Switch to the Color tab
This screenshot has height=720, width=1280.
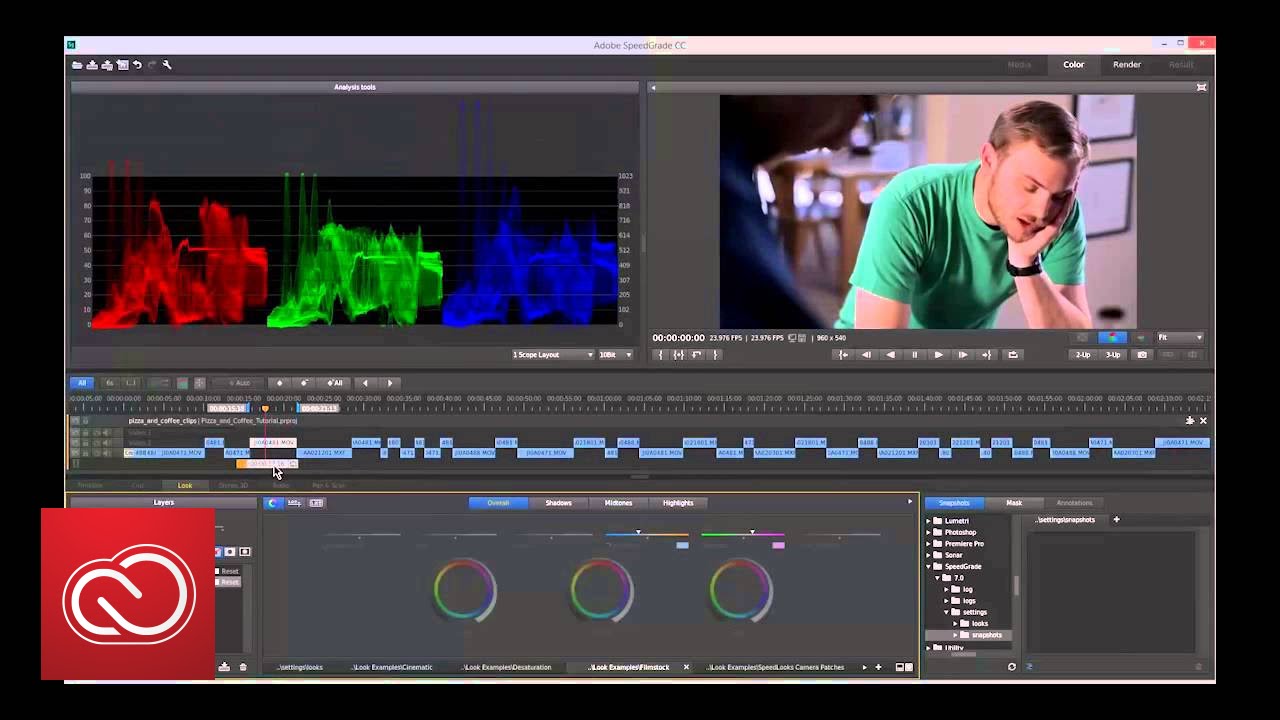[1073, 65]
